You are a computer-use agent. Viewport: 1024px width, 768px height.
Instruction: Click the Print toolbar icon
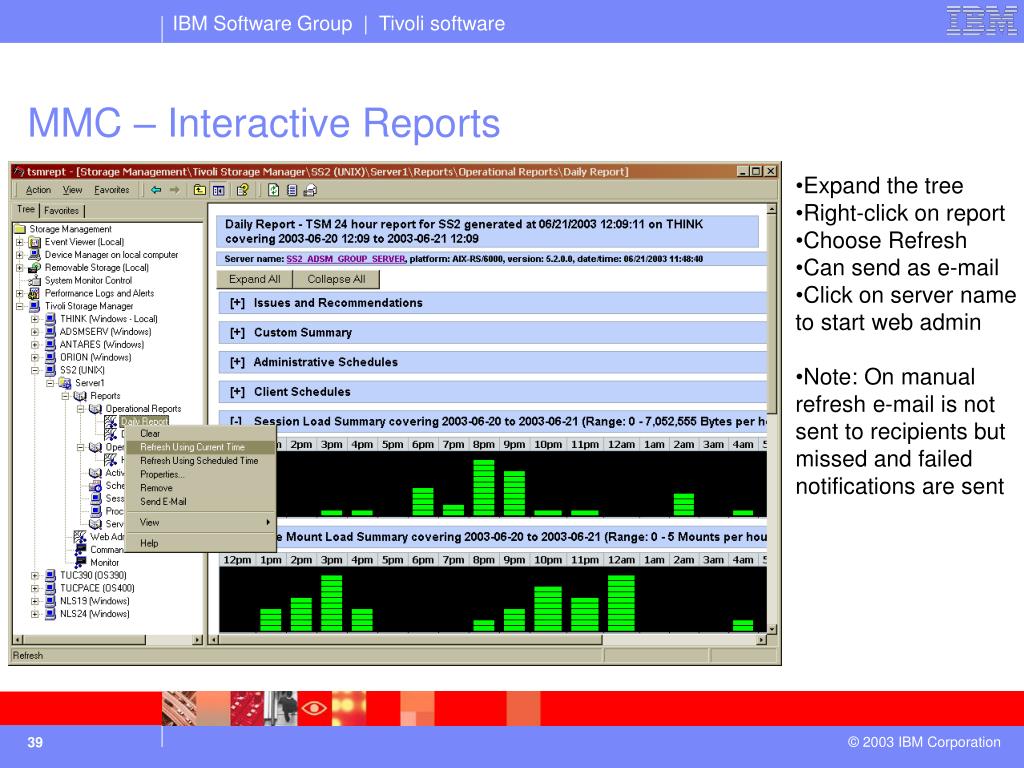(310, 190)
